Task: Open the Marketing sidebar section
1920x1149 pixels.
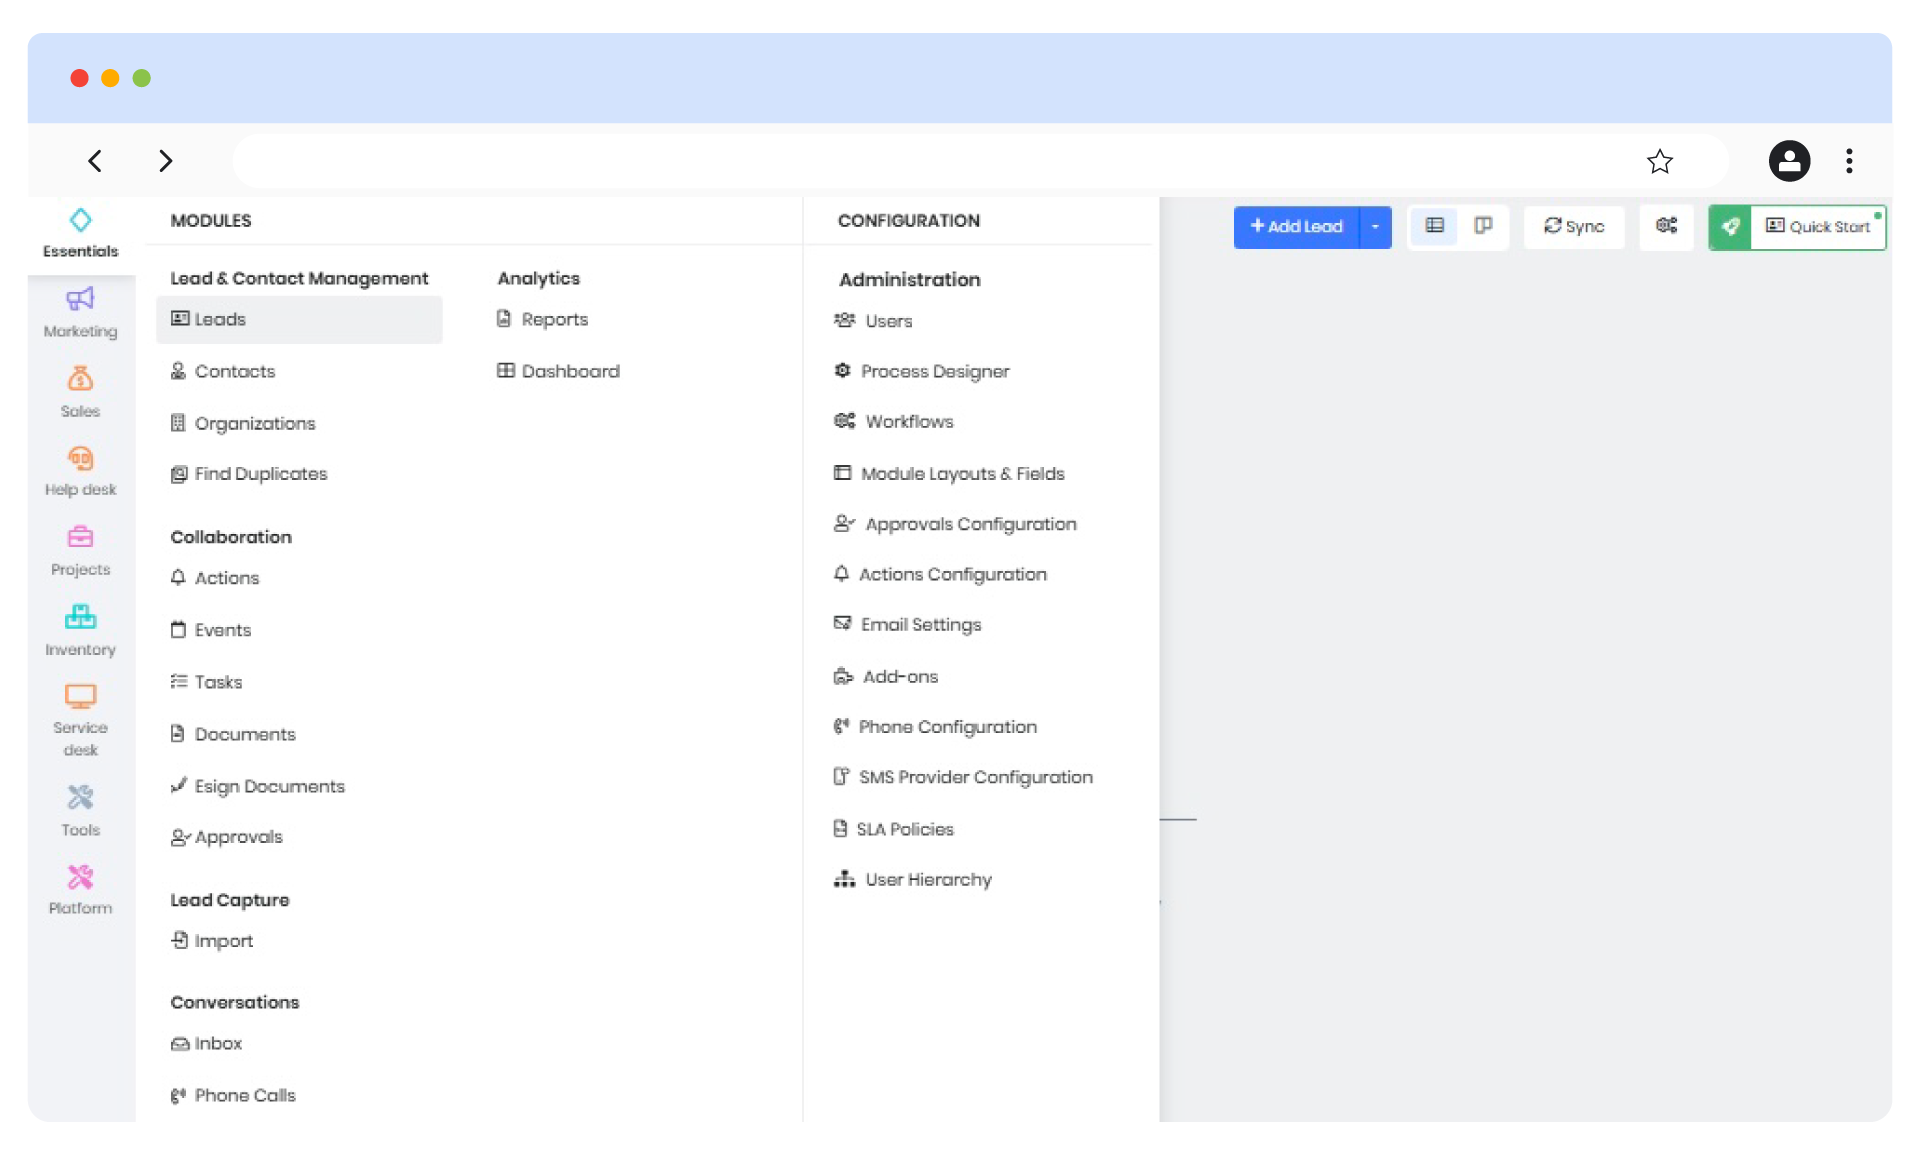Action: [x=80, y=312]
